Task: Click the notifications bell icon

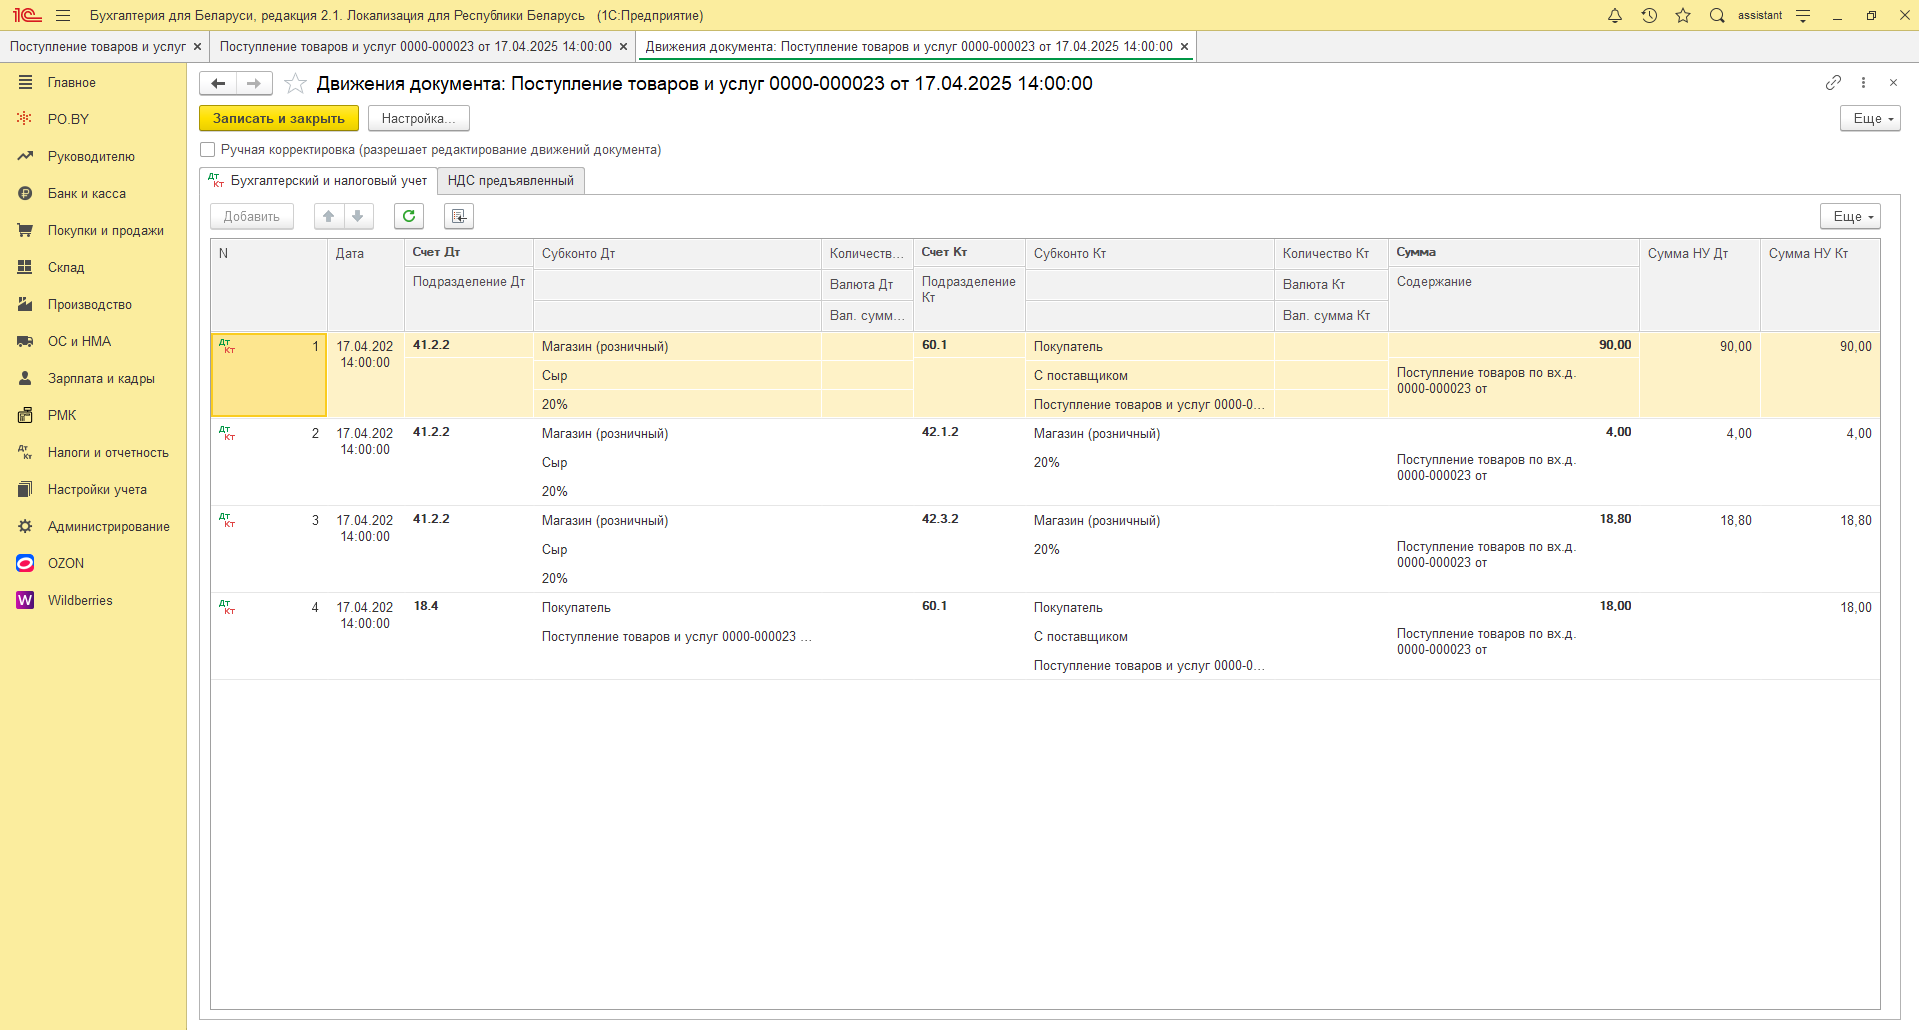Action: click(x=1614, y=15)
